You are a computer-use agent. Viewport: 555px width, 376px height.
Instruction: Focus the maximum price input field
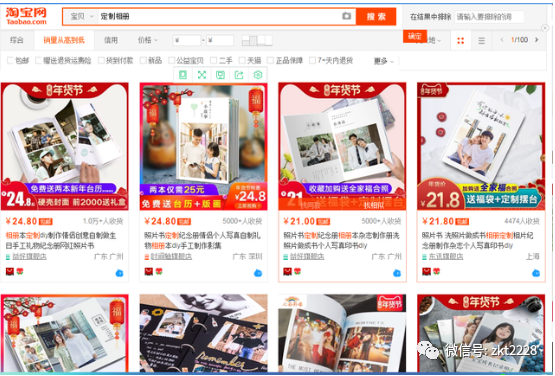(x=220, y=40)
